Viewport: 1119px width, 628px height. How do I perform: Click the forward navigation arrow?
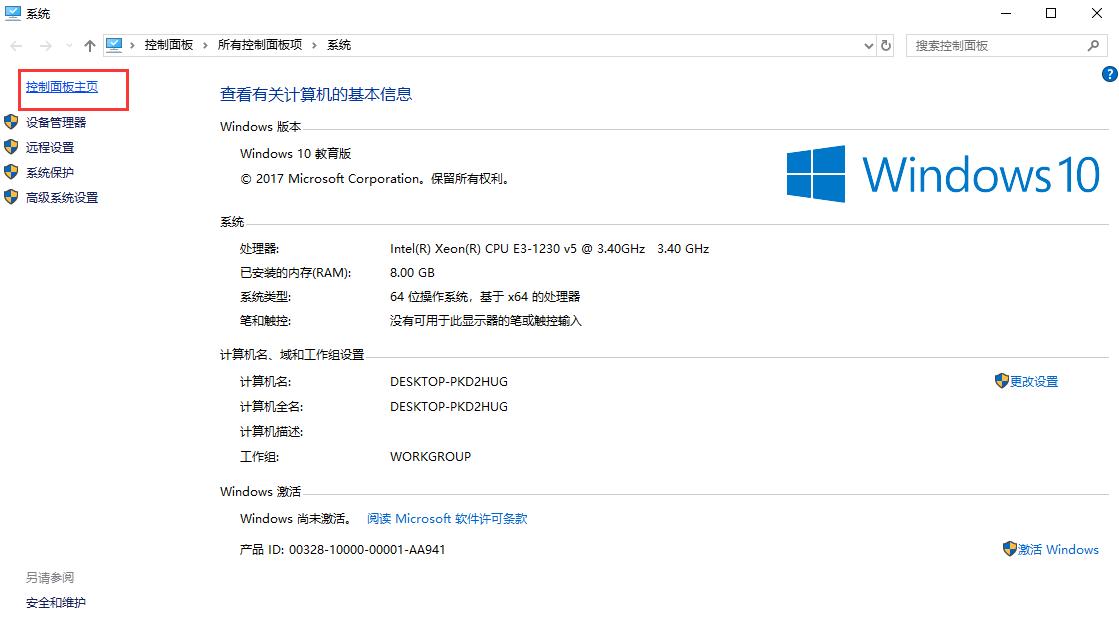(x=46, y=46)
